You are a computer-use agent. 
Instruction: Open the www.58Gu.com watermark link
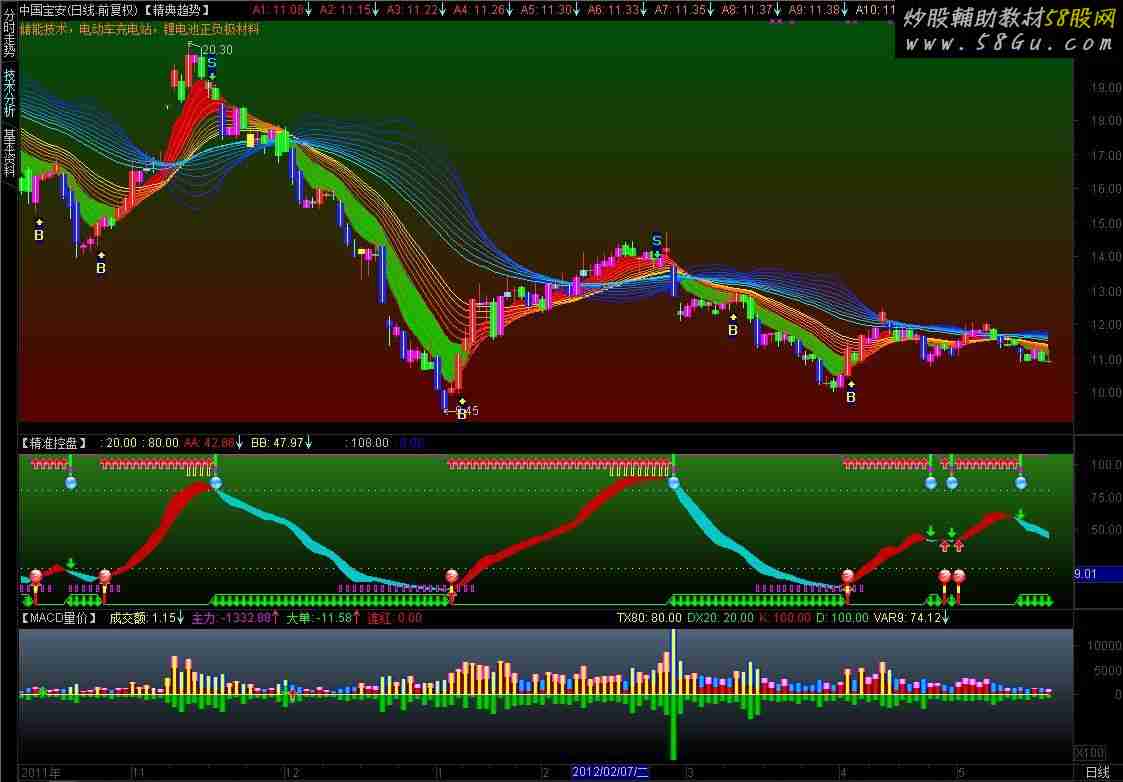click(x=1008, y=43)
